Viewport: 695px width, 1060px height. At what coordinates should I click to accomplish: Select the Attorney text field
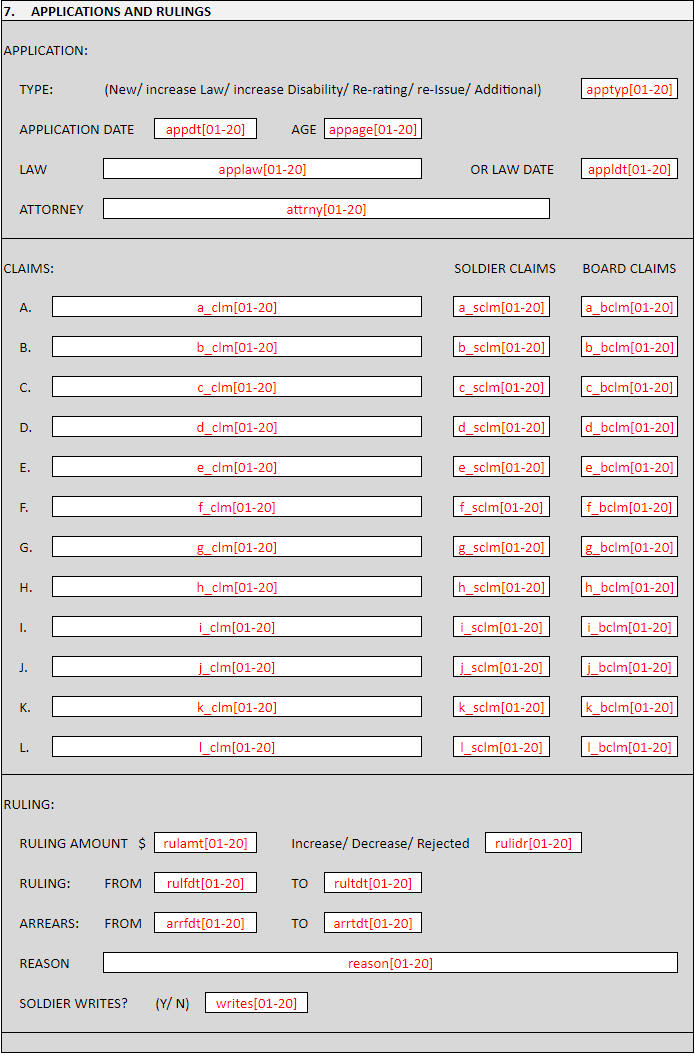[326, 209]
